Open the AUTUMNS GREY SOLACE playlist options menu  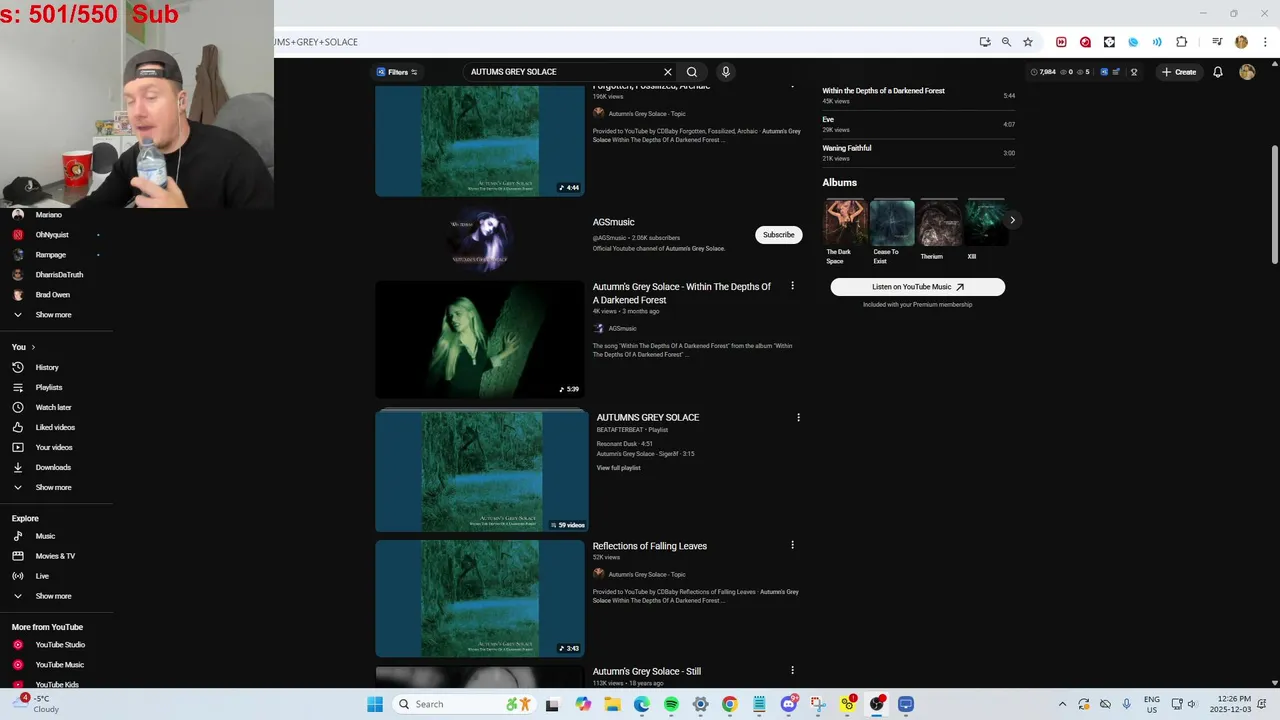click(798, 417)
